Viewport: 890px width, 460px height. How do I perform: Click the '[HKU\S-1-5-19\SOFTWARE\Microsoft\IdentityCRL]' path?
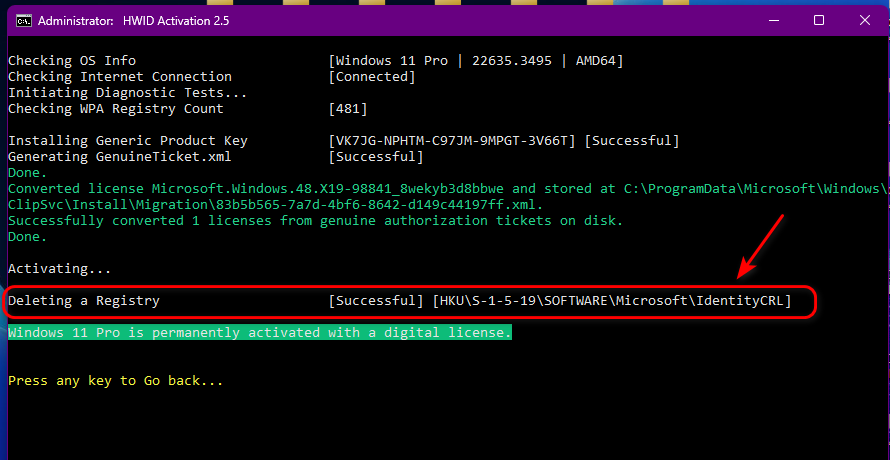pyautogui.click(x=612, y=300)
